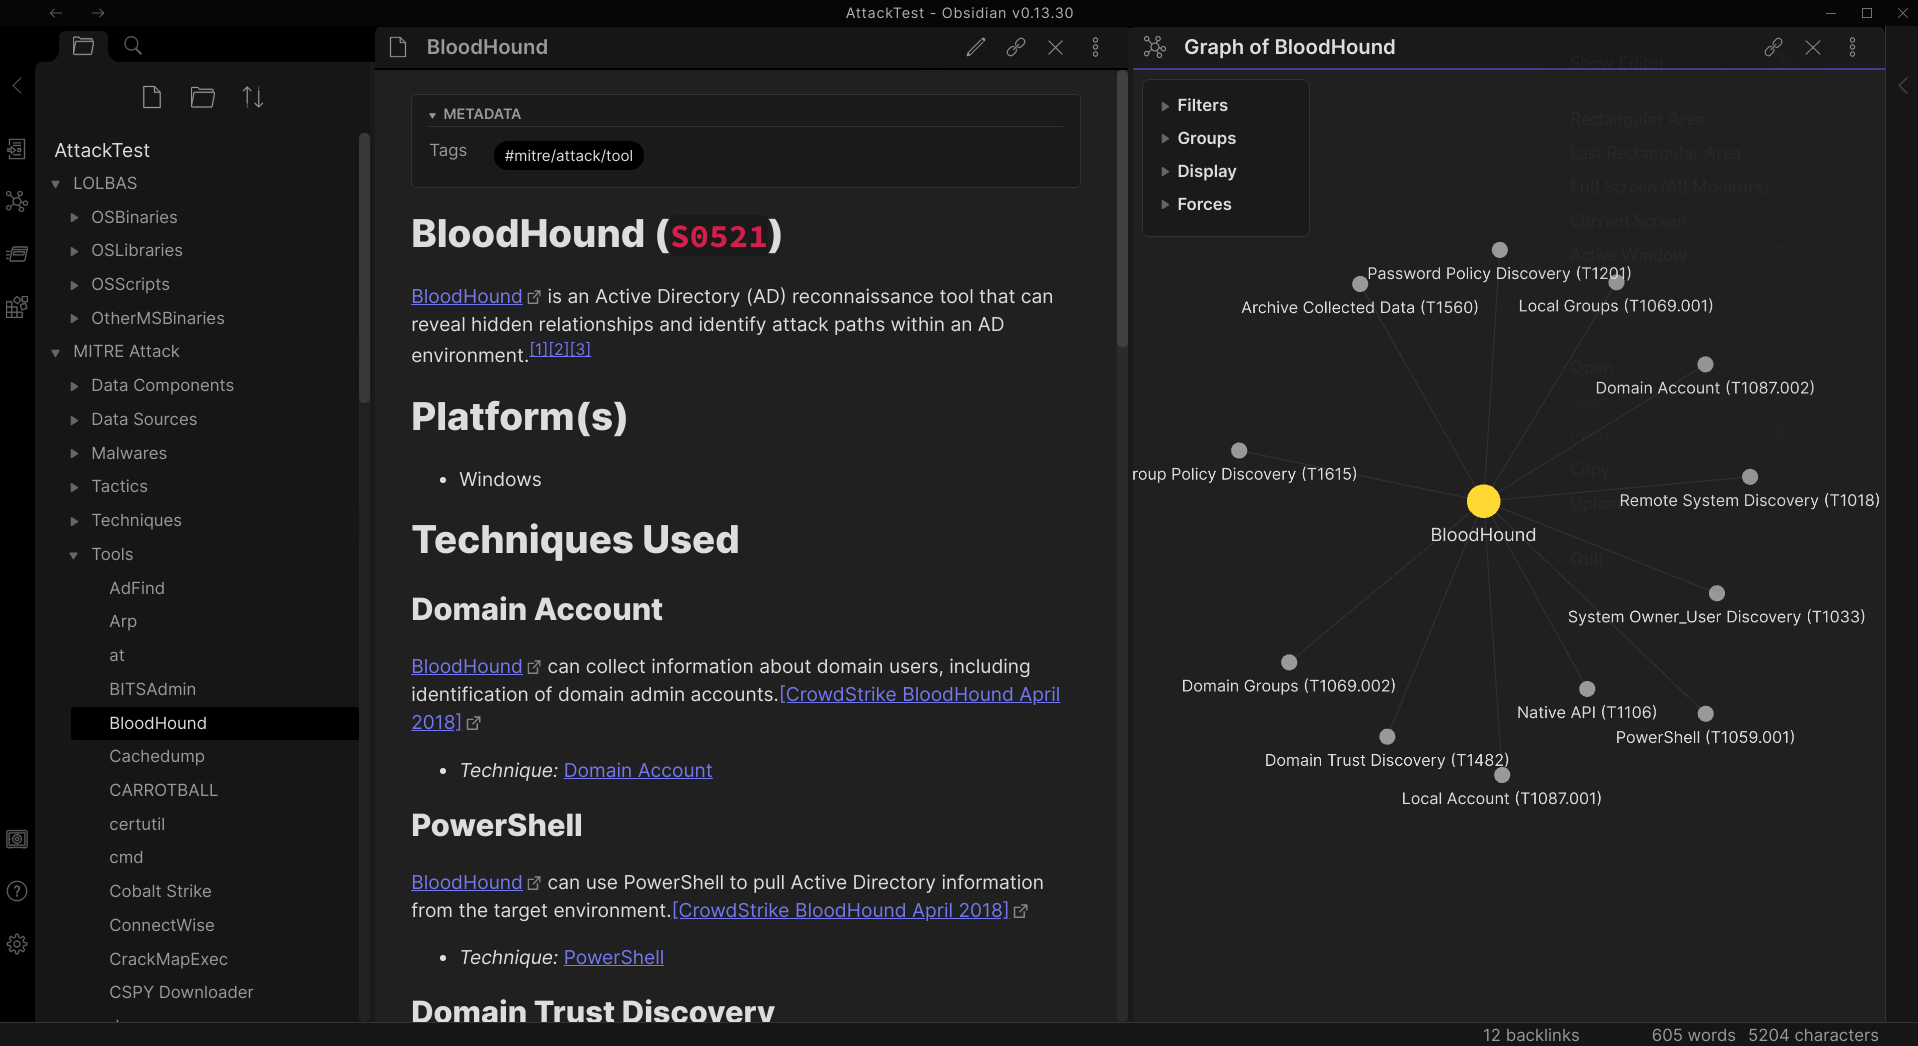1918x1046 pixels.
Task: Open more options for graph pane
Action: [1852, 47]
